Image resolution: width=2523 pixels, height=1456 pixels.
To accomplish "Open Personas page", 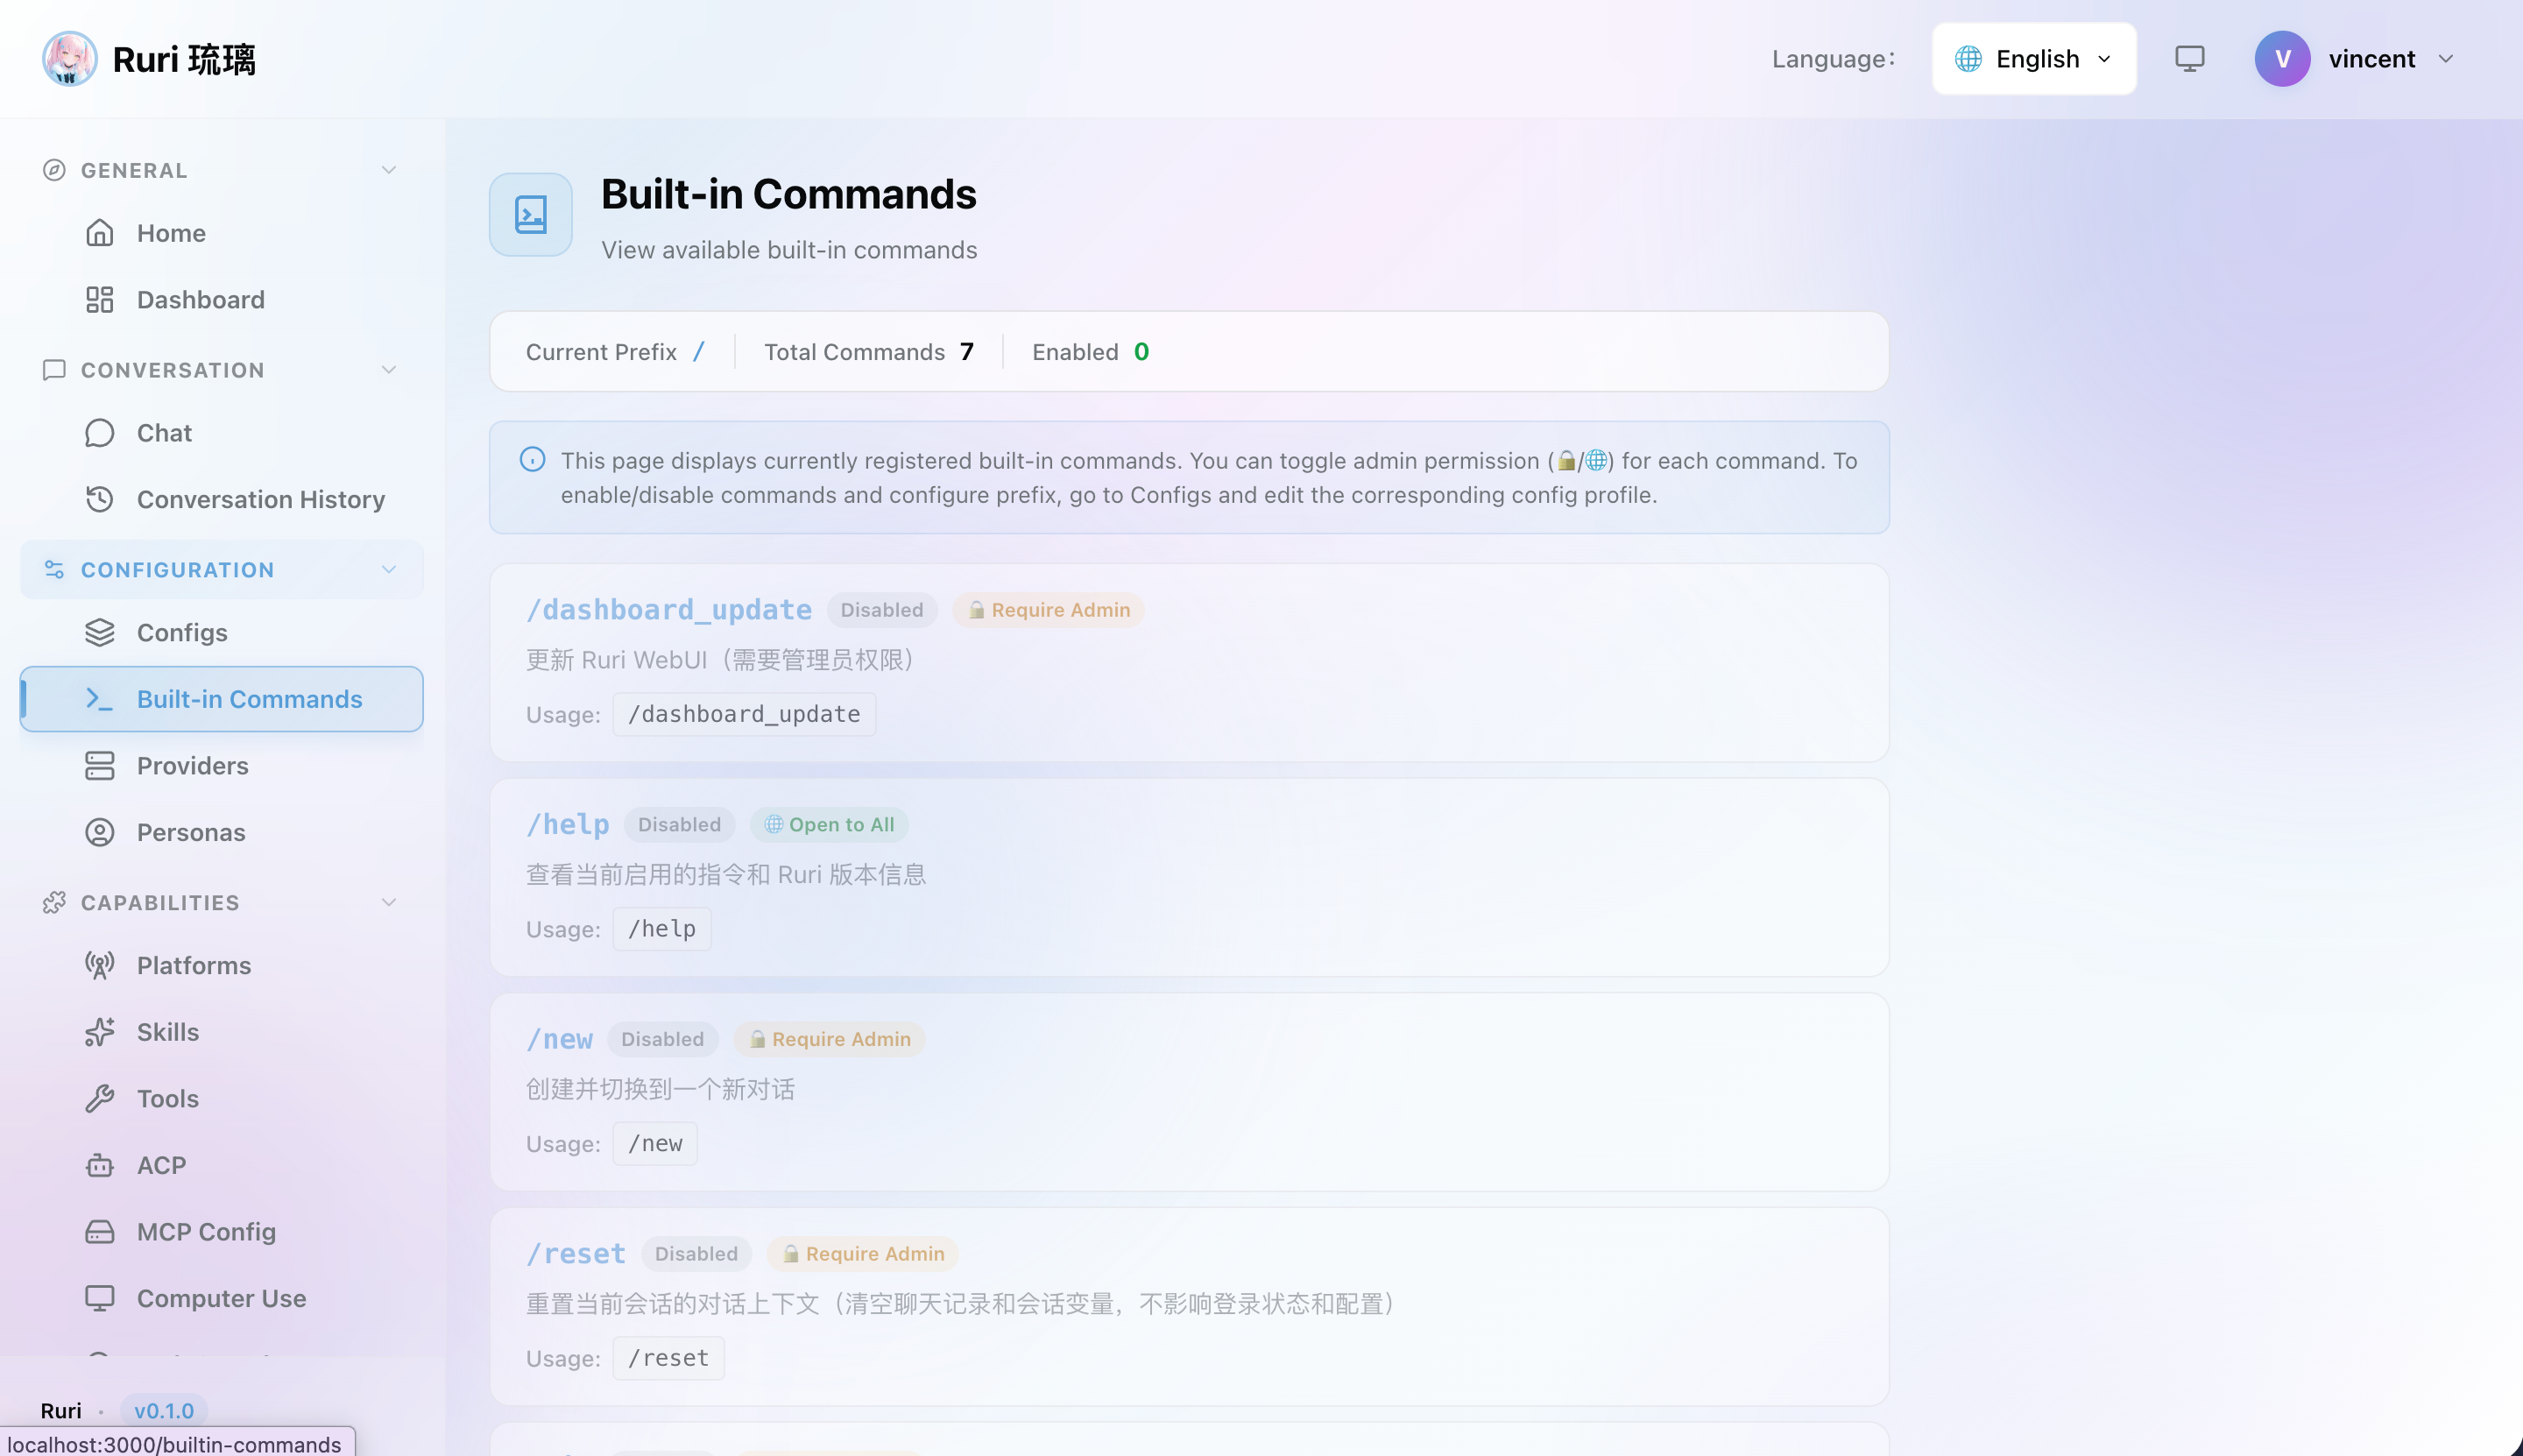I will point(222,832).
